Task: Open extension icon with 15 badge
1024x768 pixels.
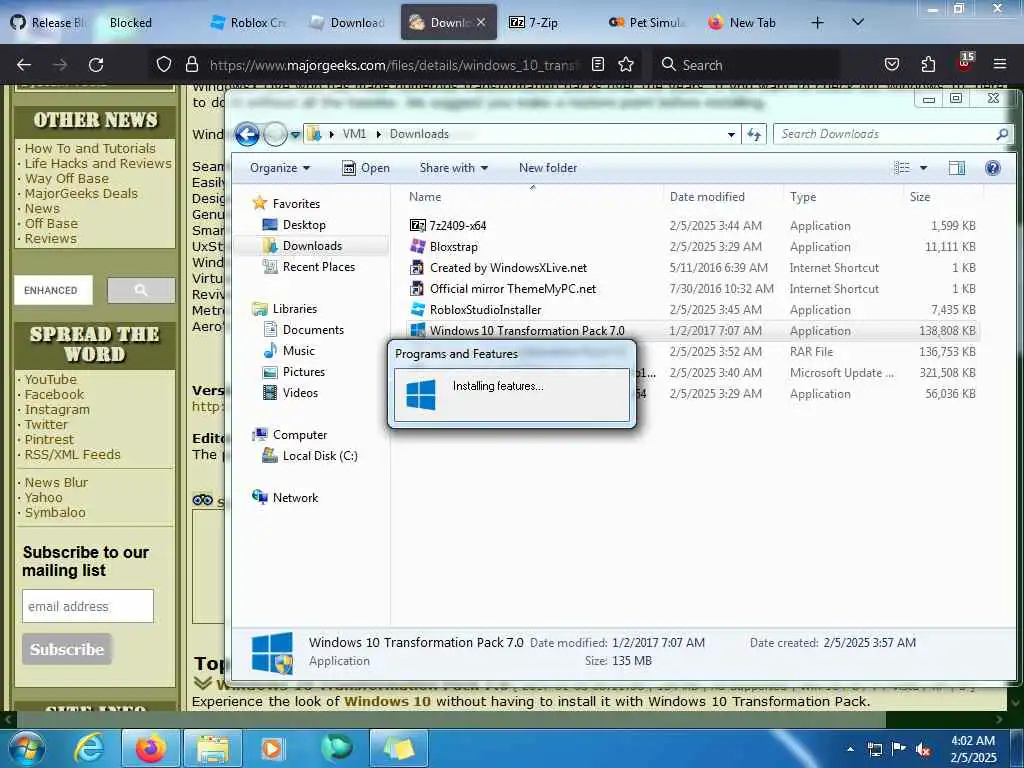Action: point(965,63)
